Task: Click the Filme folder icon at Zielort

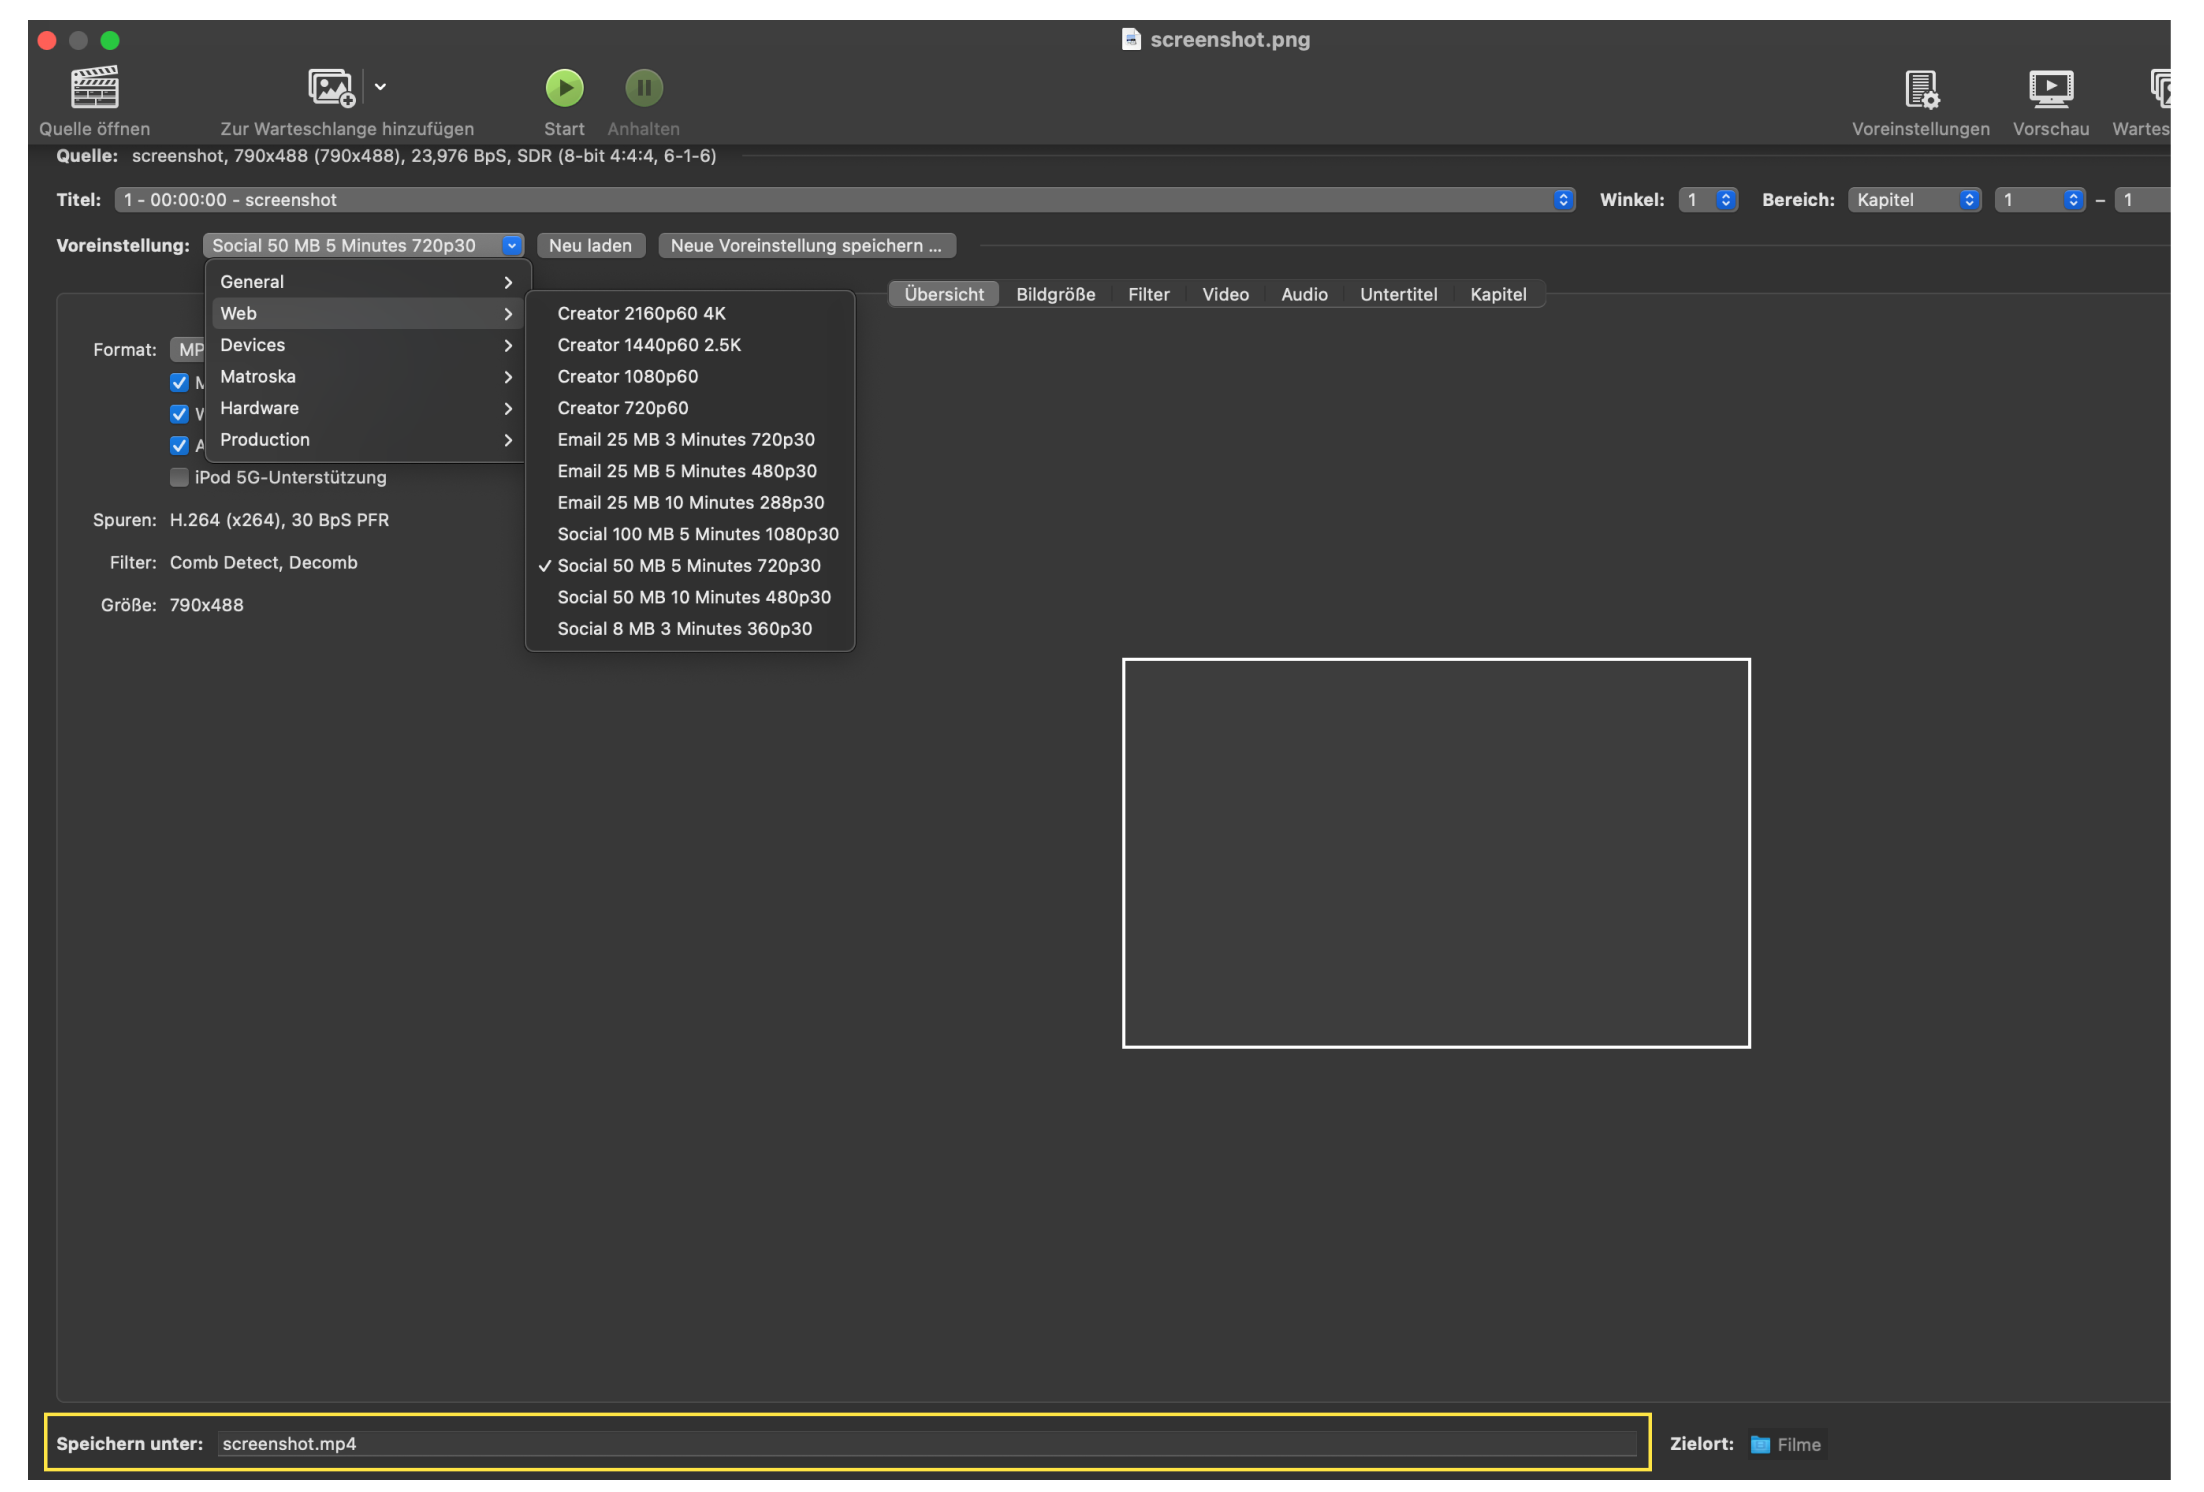Action: pos(1760,1444)
